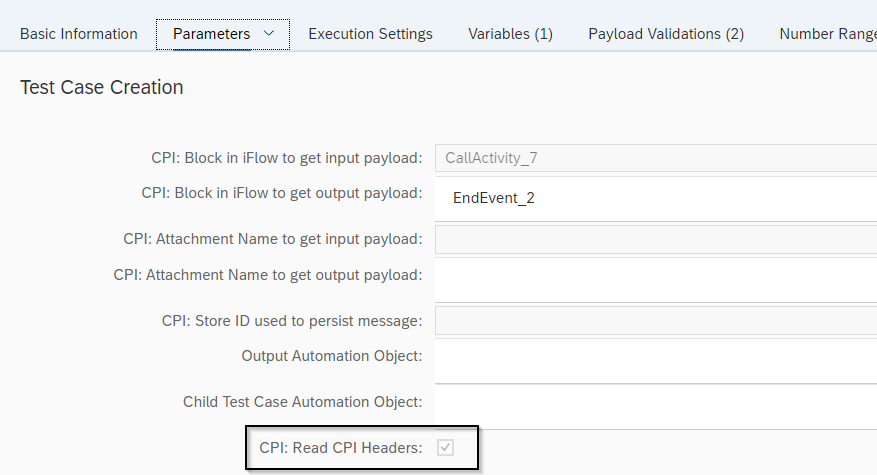Click the 'Block in iFlow to get output payload' label
877x475 pixels.
tap(282, 193)
